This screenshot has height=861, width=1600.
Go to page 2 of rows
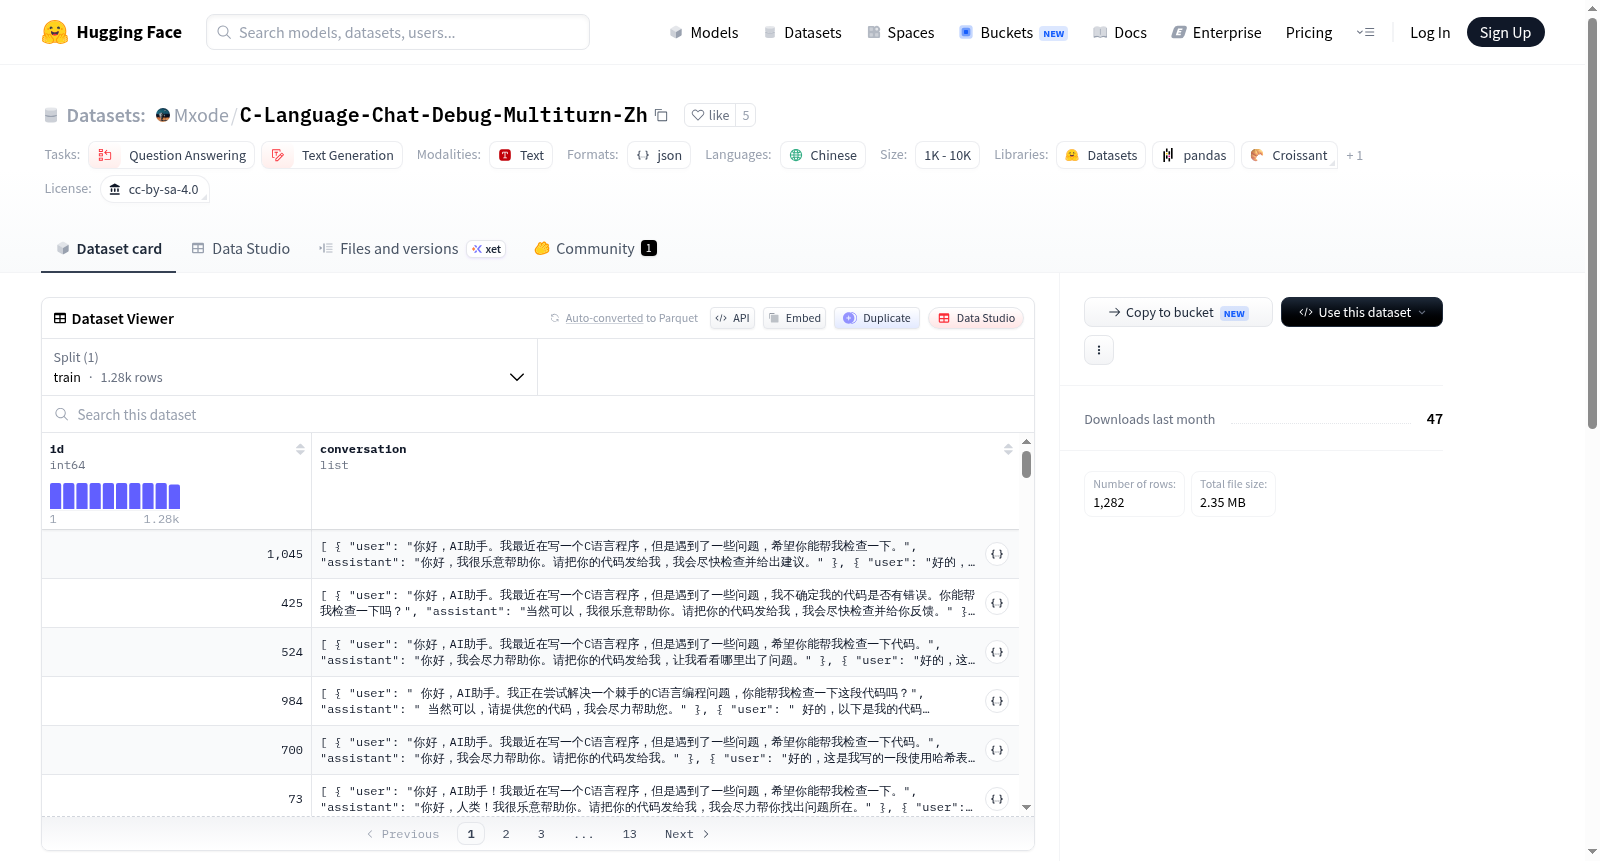506,834
